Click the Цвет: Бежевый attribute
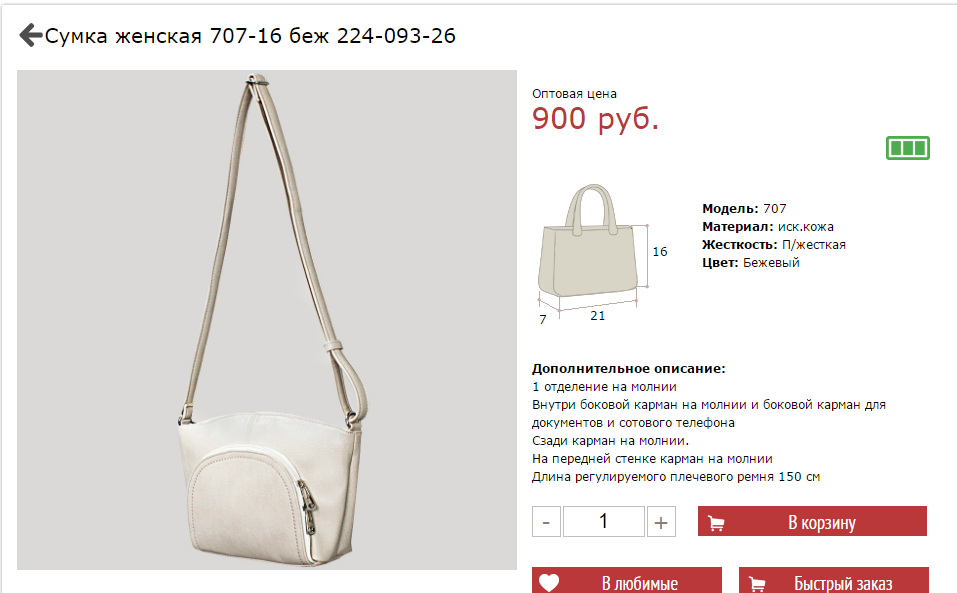This screenshot has height=593, width=957. tap(751, 263)
